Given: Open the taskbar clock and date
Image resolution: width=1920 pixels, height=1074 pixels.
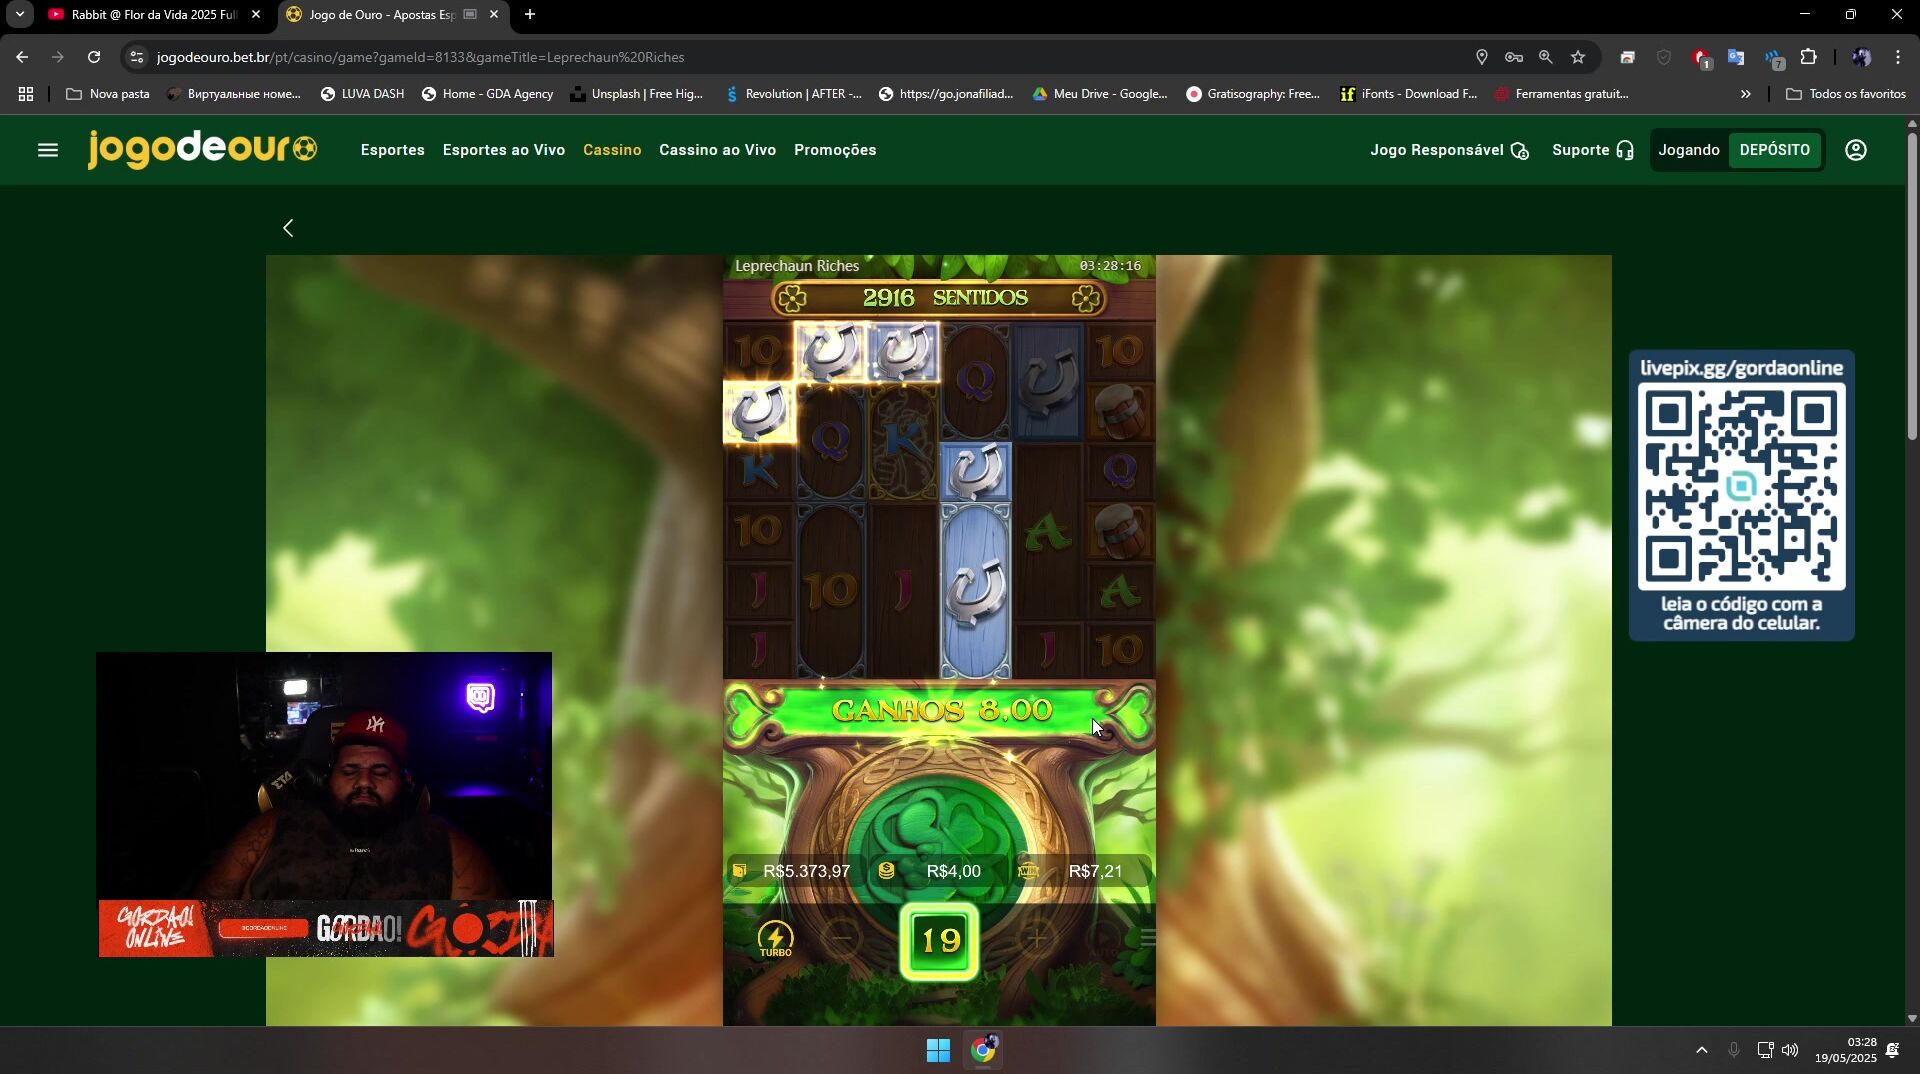Looking at the screenshot, I should [1846, 1050].
